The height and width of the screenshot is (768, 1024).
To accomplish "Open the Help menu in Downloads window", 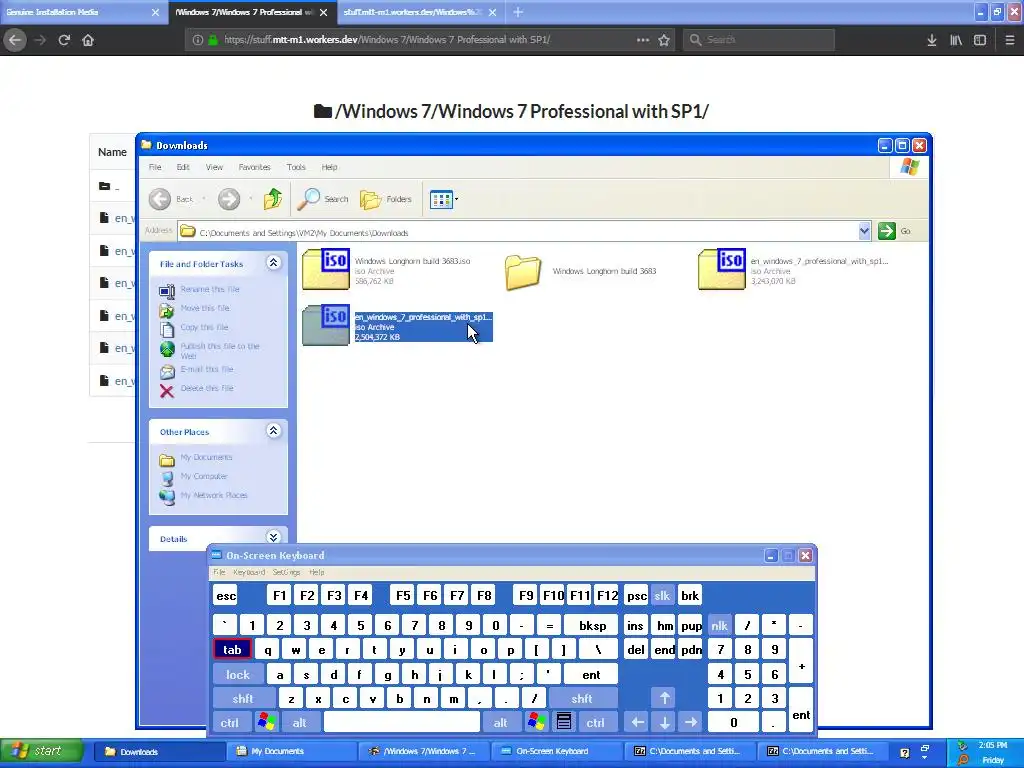I will coord(329,167).
